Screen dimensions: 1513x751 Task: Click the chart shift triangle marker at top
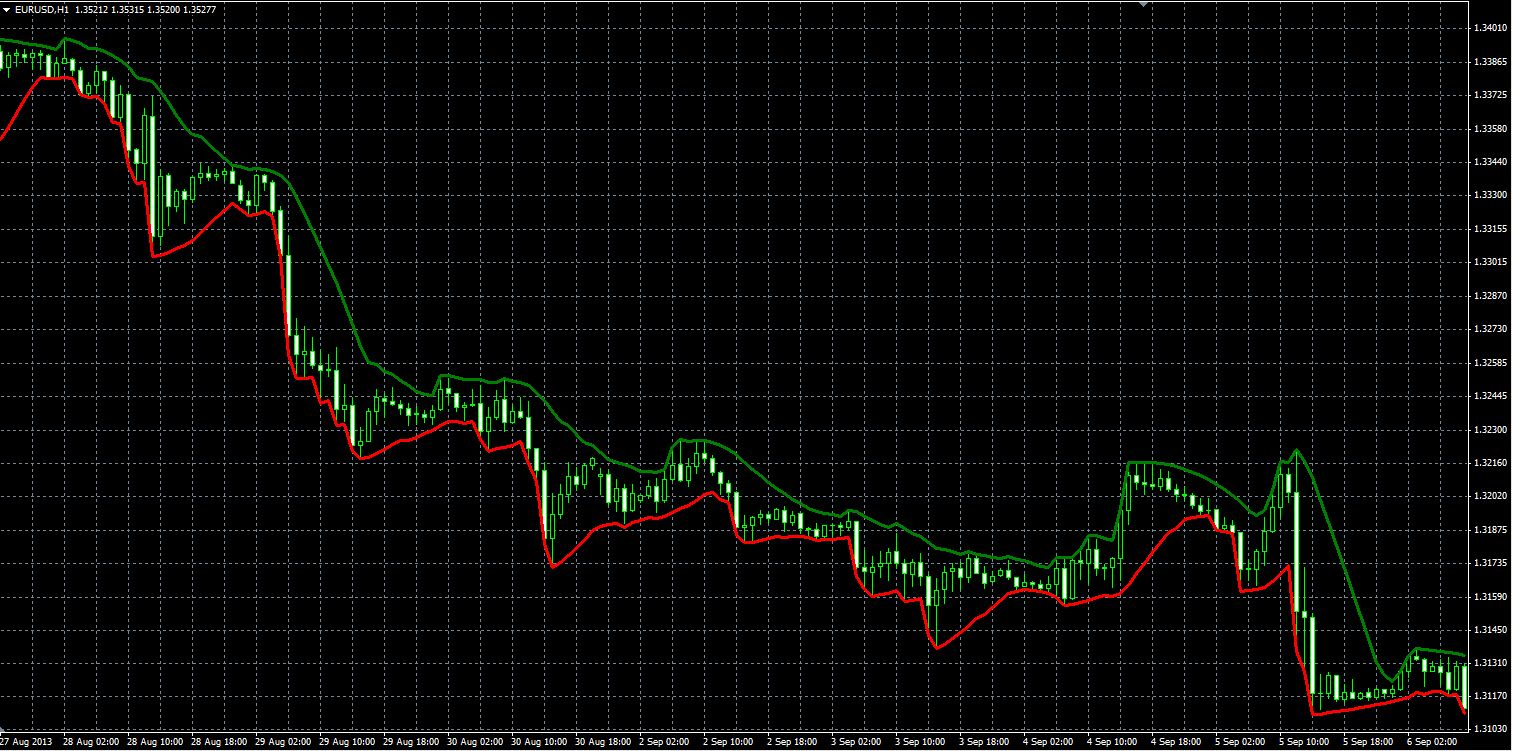click(x=1144, y=4)
